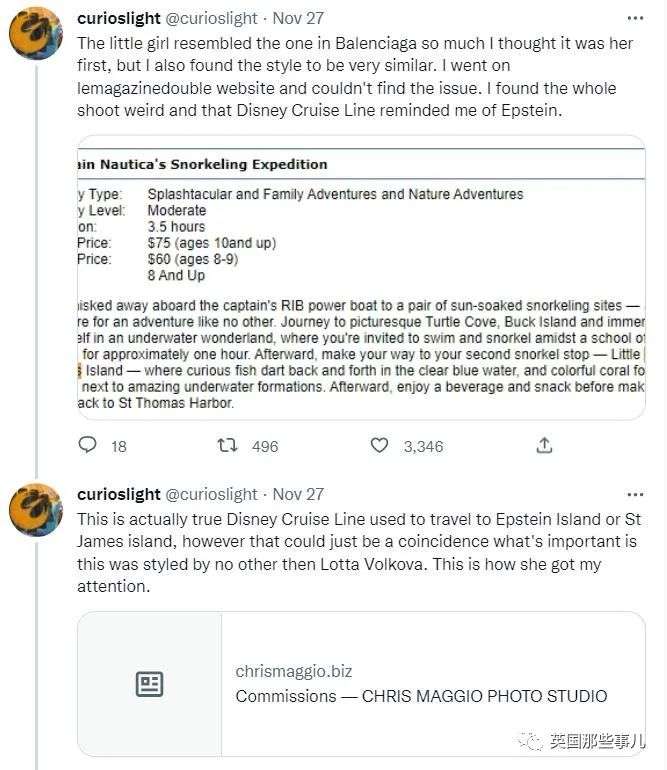The image size is (667, 770).
Task: Share the first tweet via share icon
Action: click(x=544, y=445)
